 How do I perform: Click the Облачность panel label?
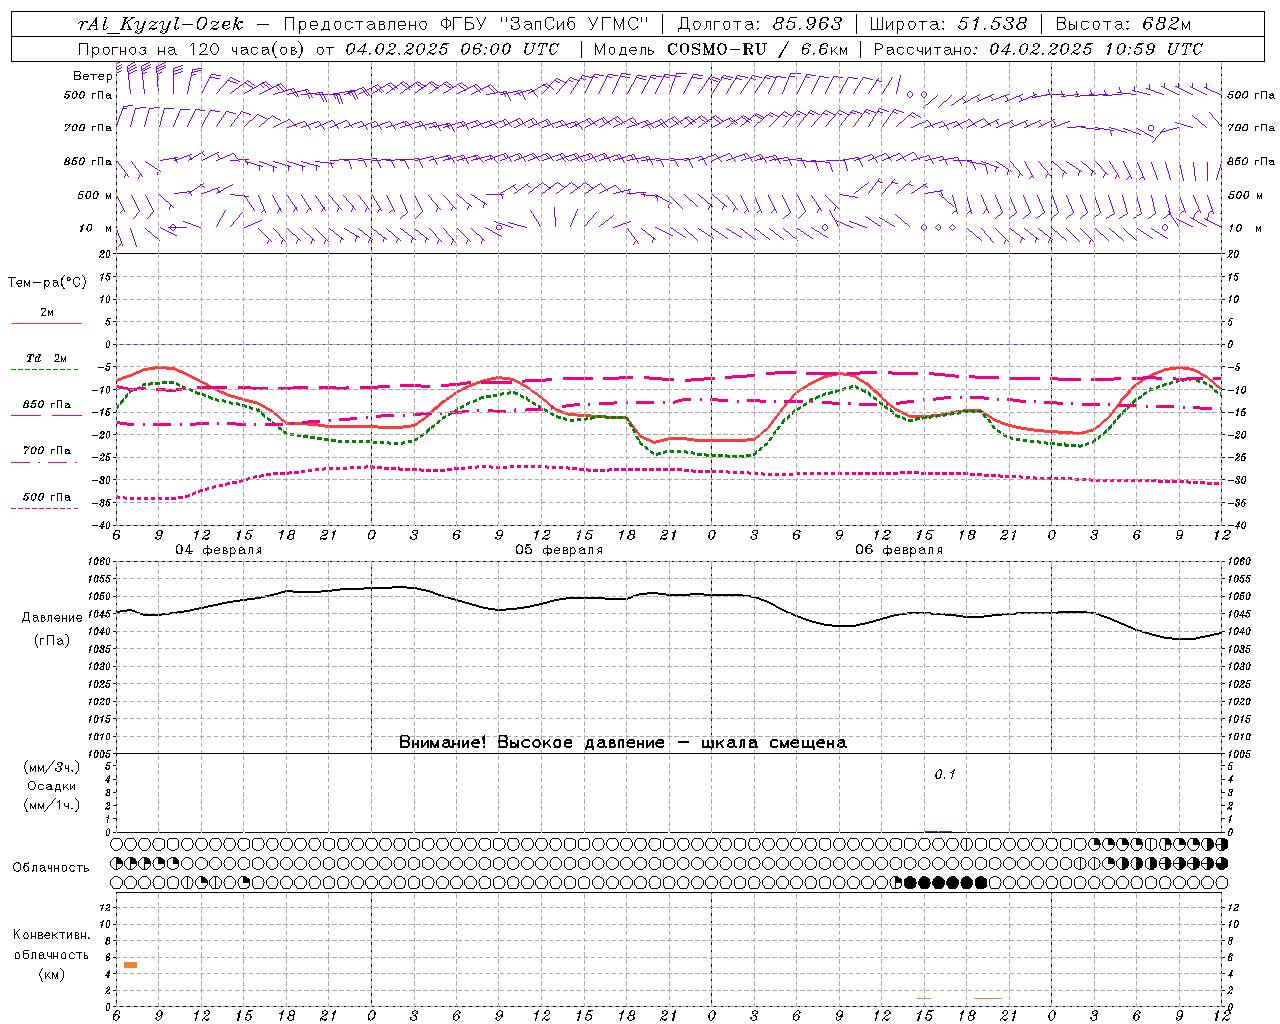(51, 868)
